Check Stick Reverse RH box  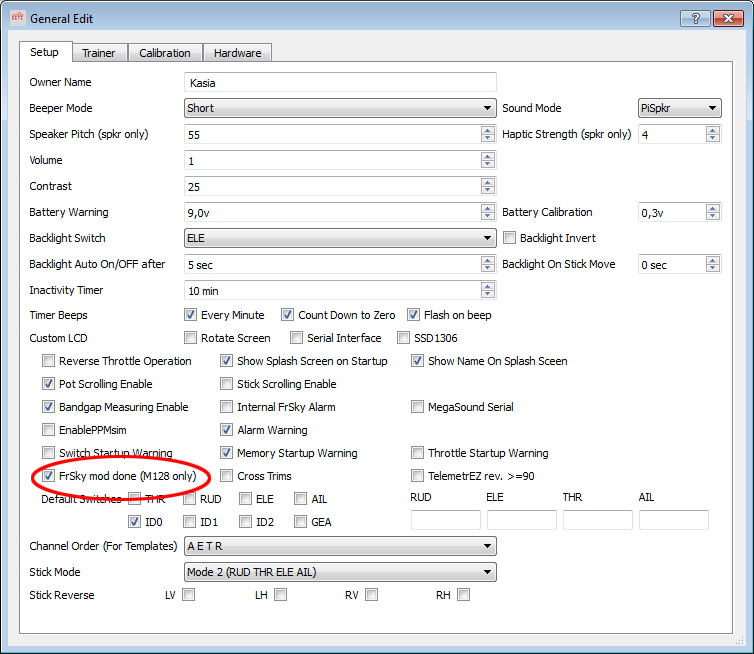pyautogui.click(x=464, y=595)
